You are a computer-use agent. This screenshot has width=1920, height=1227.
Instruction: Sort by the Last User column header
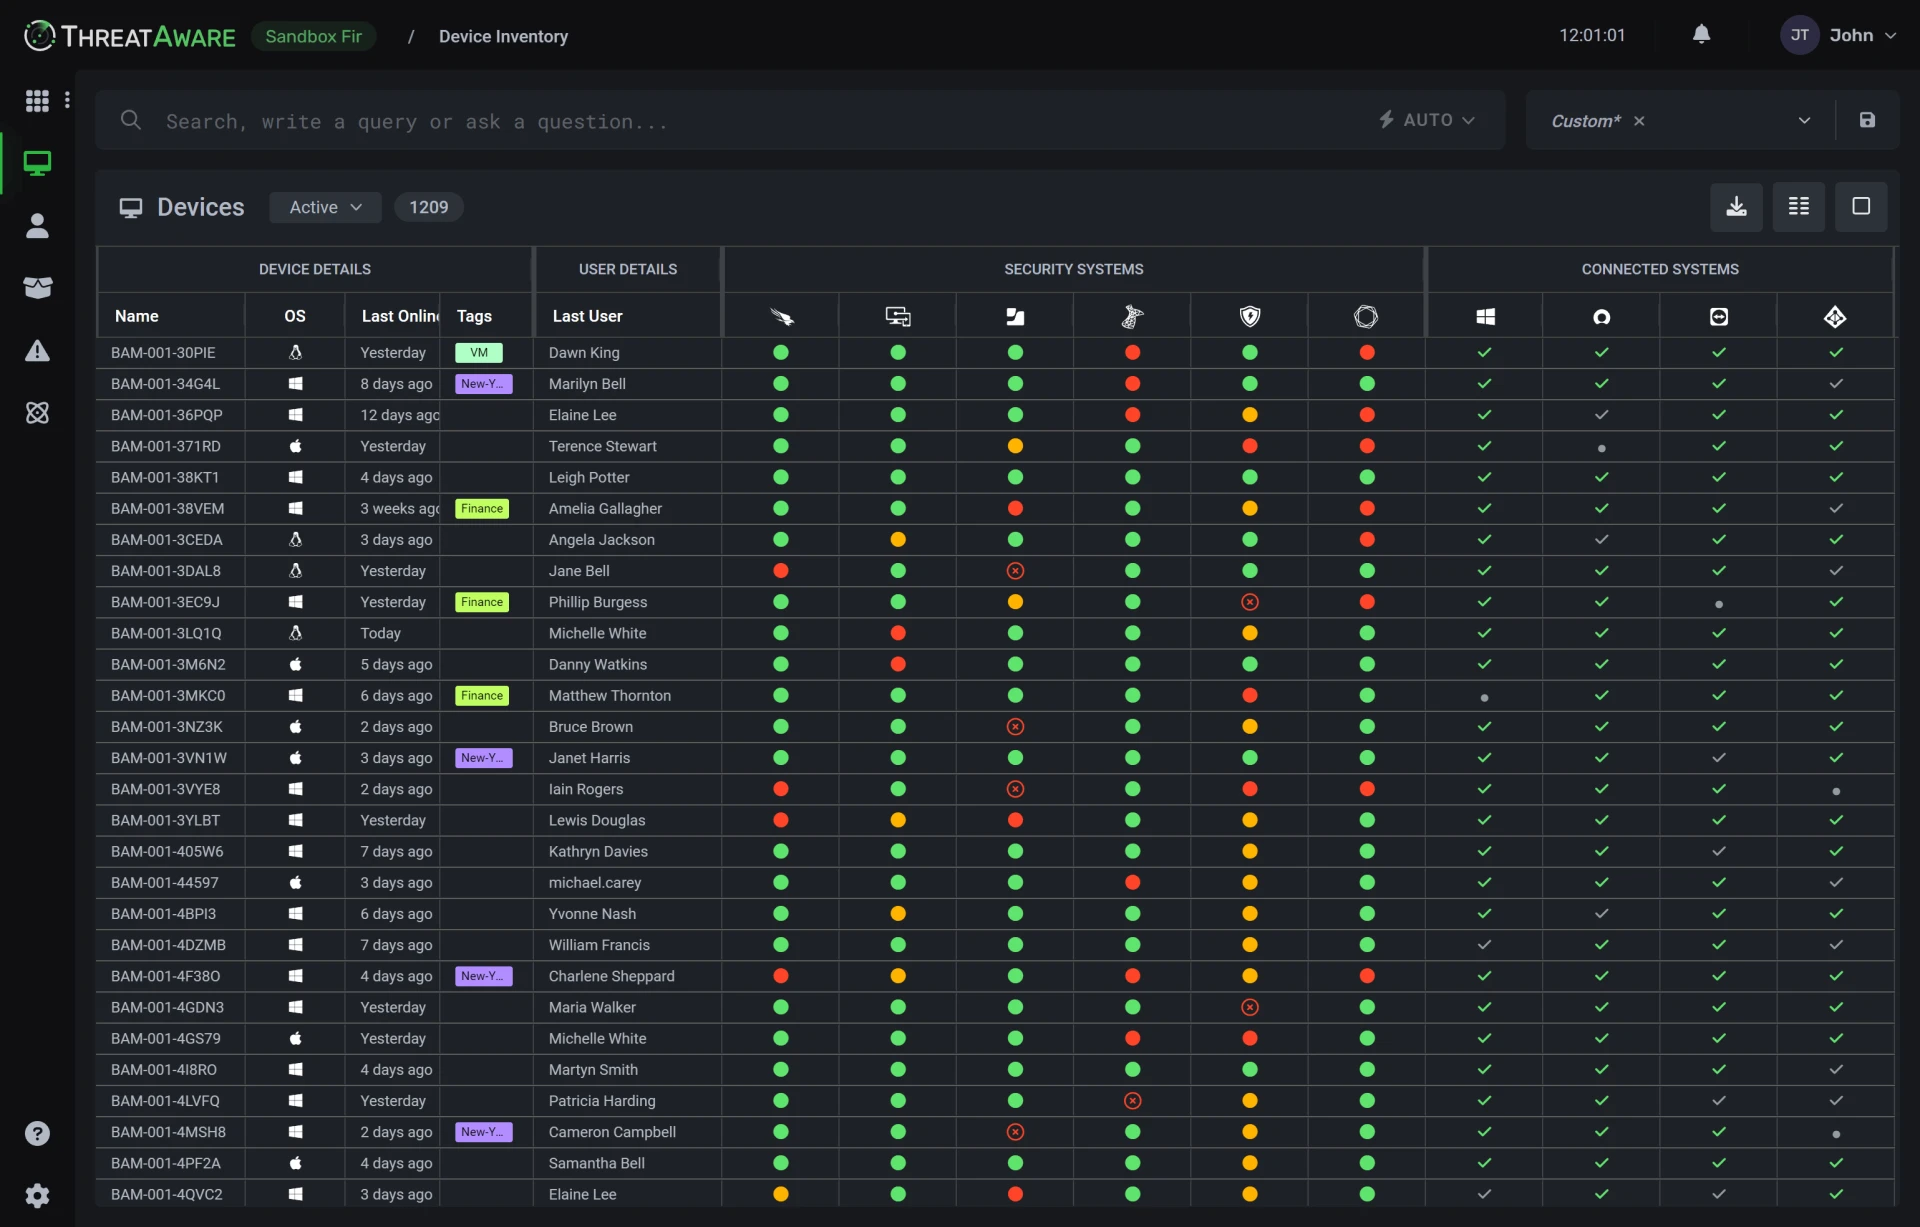[x=587, y=316]
